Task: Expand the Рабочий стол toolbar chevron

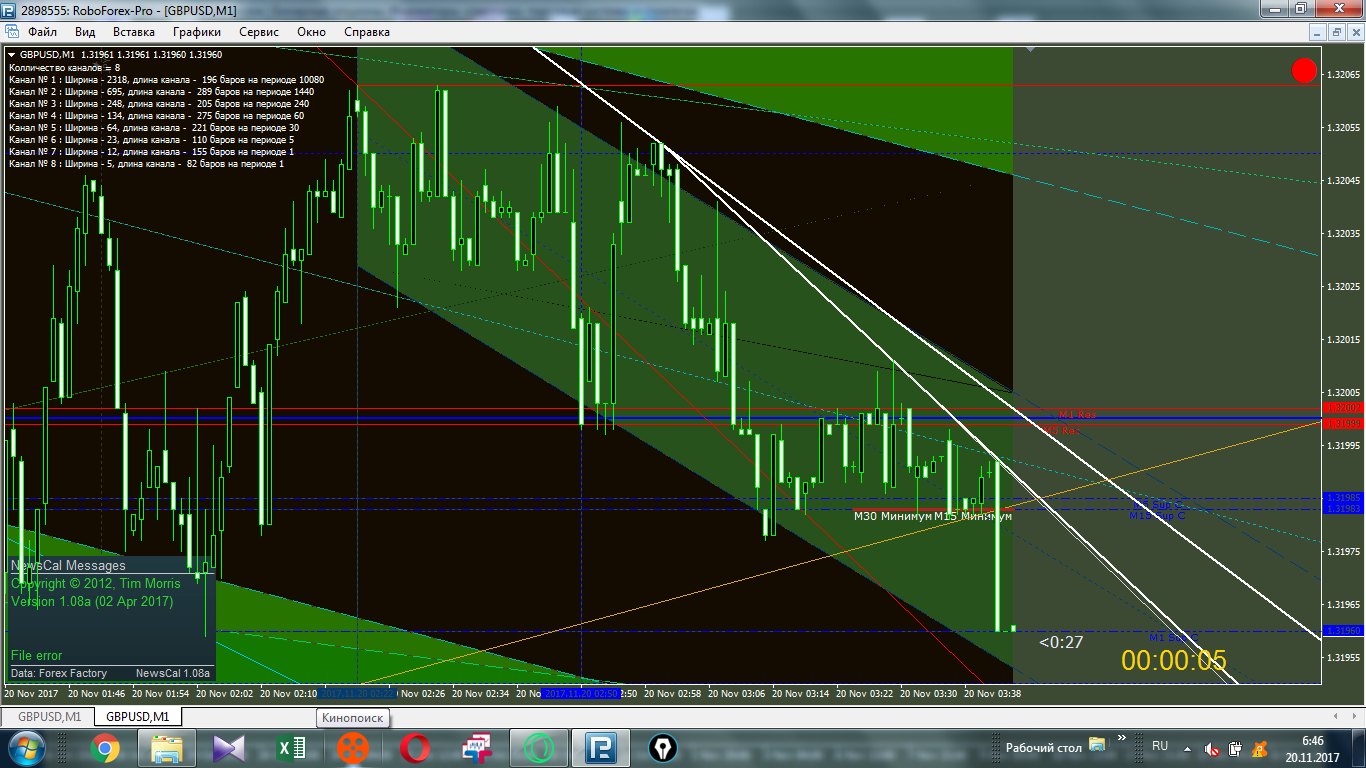Action: [x=1123, y=737]
